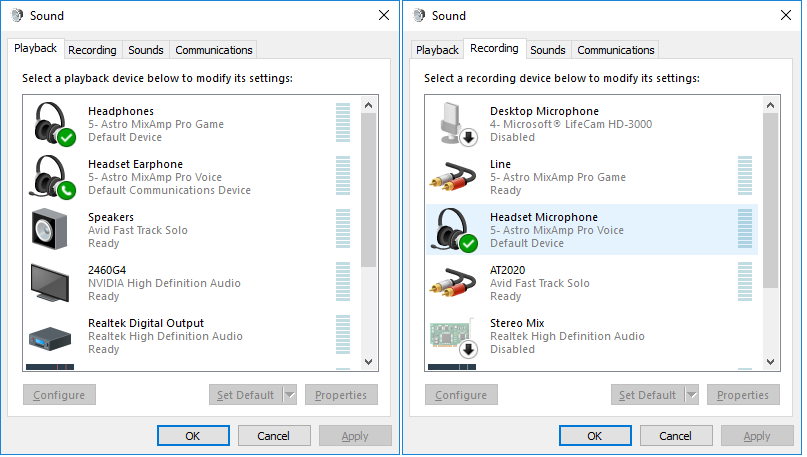This screenshot has width=807, height=457.
Task: Click Cancel in the Playback window
Action: (x=274, y=436)
